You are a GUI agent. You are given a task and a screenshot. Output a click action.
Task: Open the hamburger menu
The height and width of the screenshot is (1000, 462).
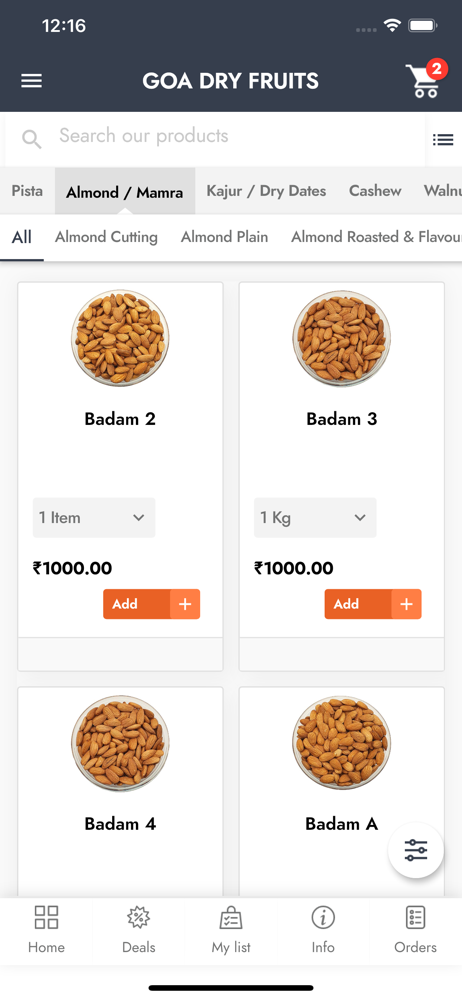pyautogui.click(x=31, y=81)
